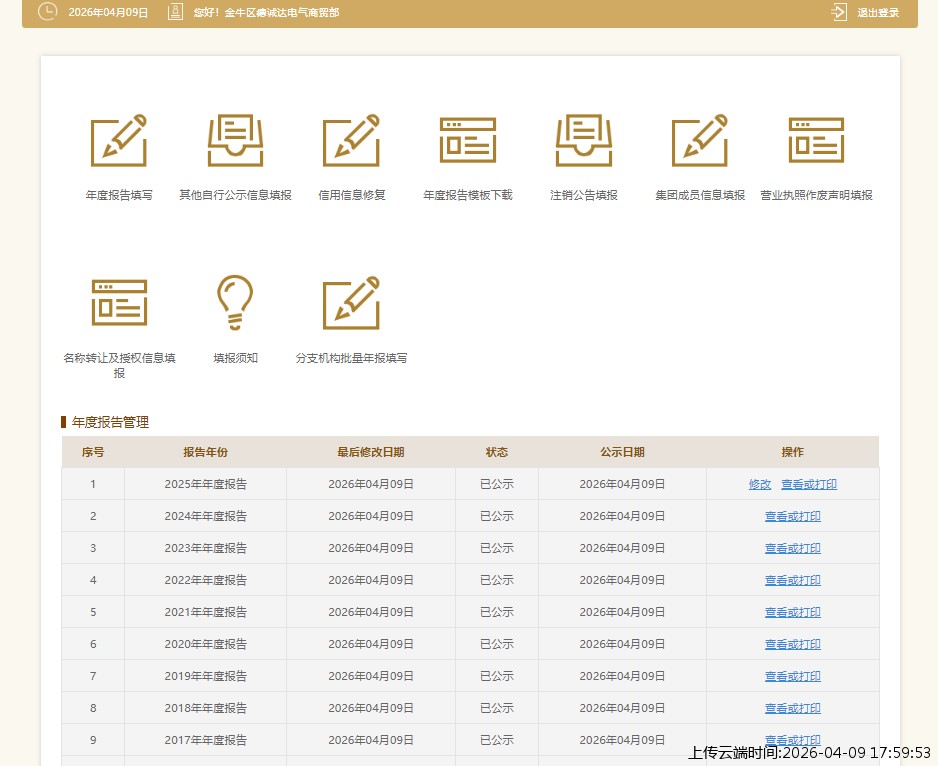938x766 pixels.
Task: Click 修改 link for 2025 report
Action: (760, 484)
